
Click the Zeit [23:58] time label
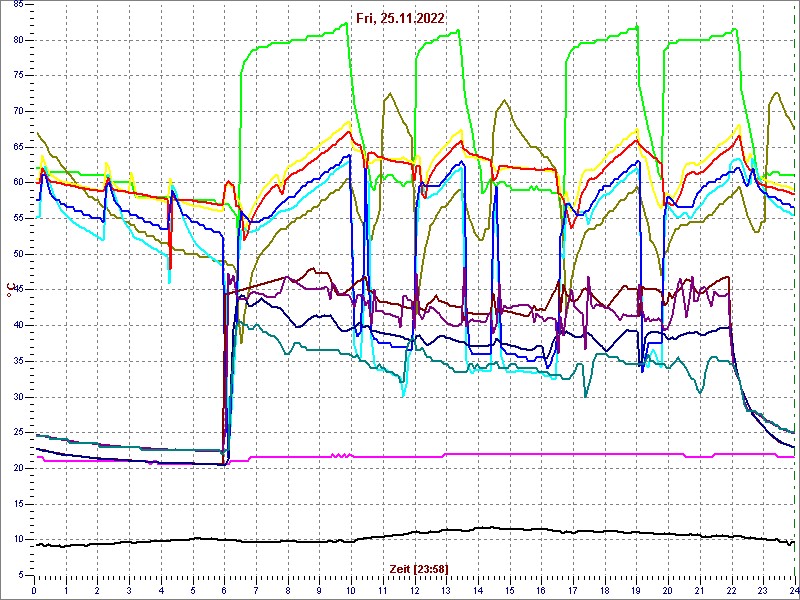[419, 569]
